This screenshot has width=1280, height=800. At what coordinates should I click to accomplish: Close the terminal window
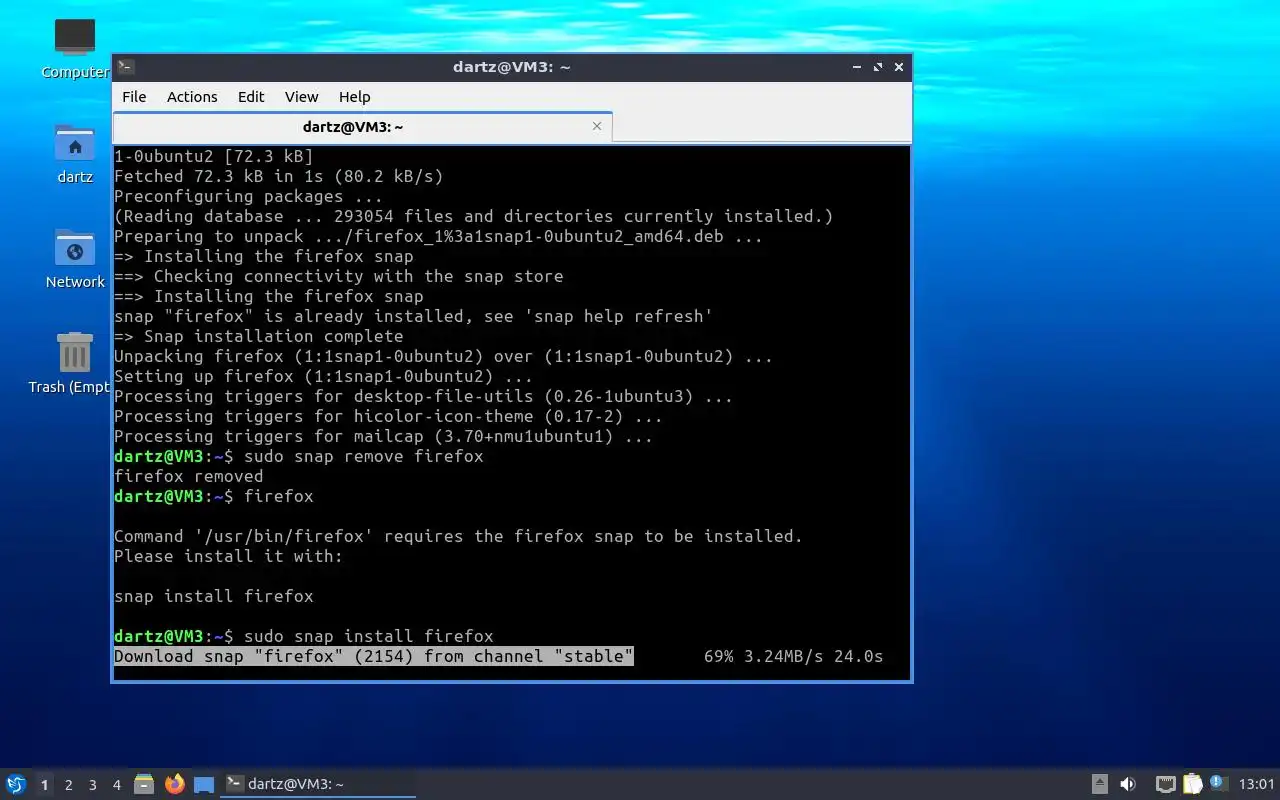899,67
